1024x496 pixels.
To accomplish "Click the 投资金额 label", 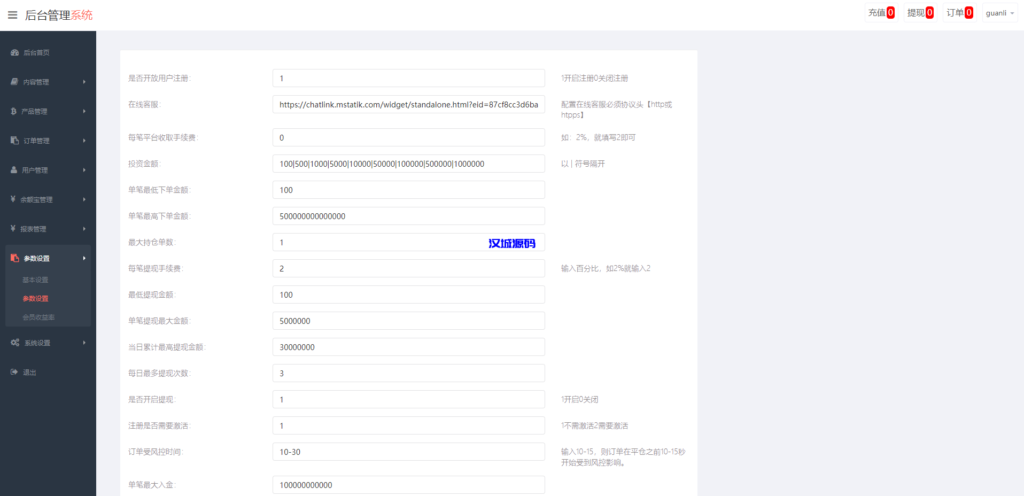I will click(x=144, y=164).
